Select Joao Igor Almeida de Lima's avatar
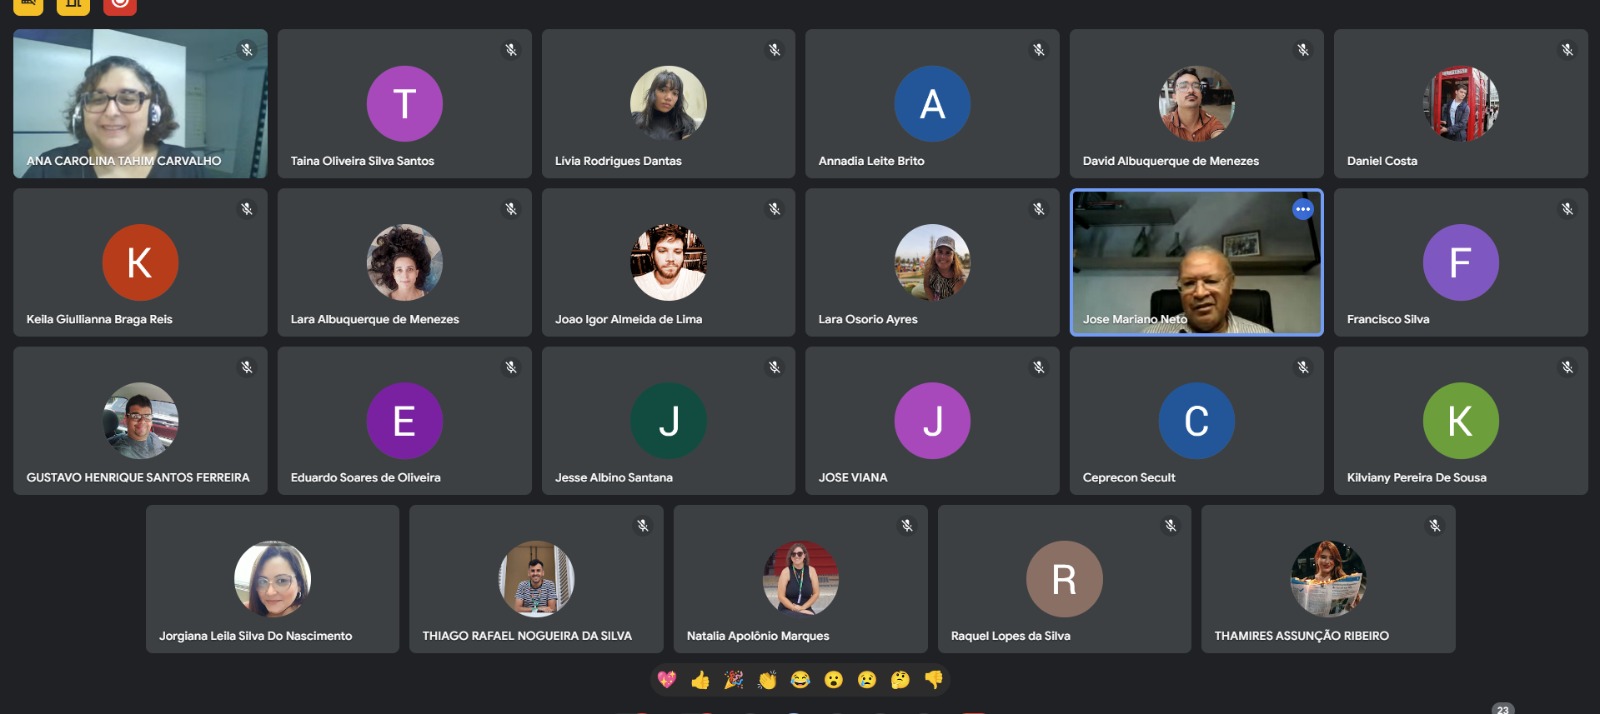The height and width of the screenshot is (714, 1600). click(x=668, y=262)
